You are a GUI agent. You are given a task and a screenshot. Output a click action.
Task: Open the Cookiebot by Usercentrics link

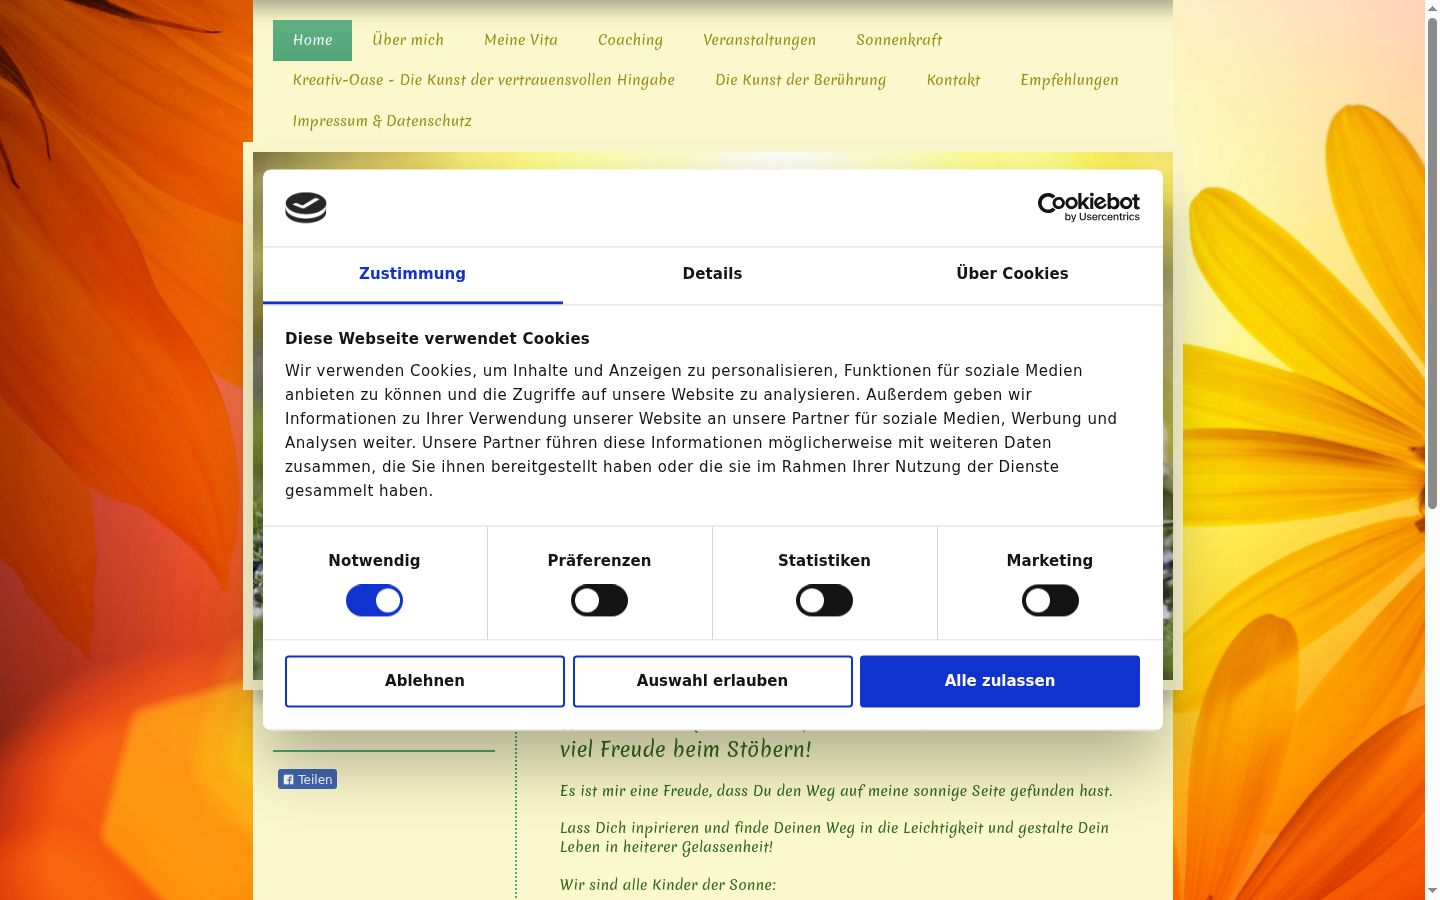coord(1088,207)
